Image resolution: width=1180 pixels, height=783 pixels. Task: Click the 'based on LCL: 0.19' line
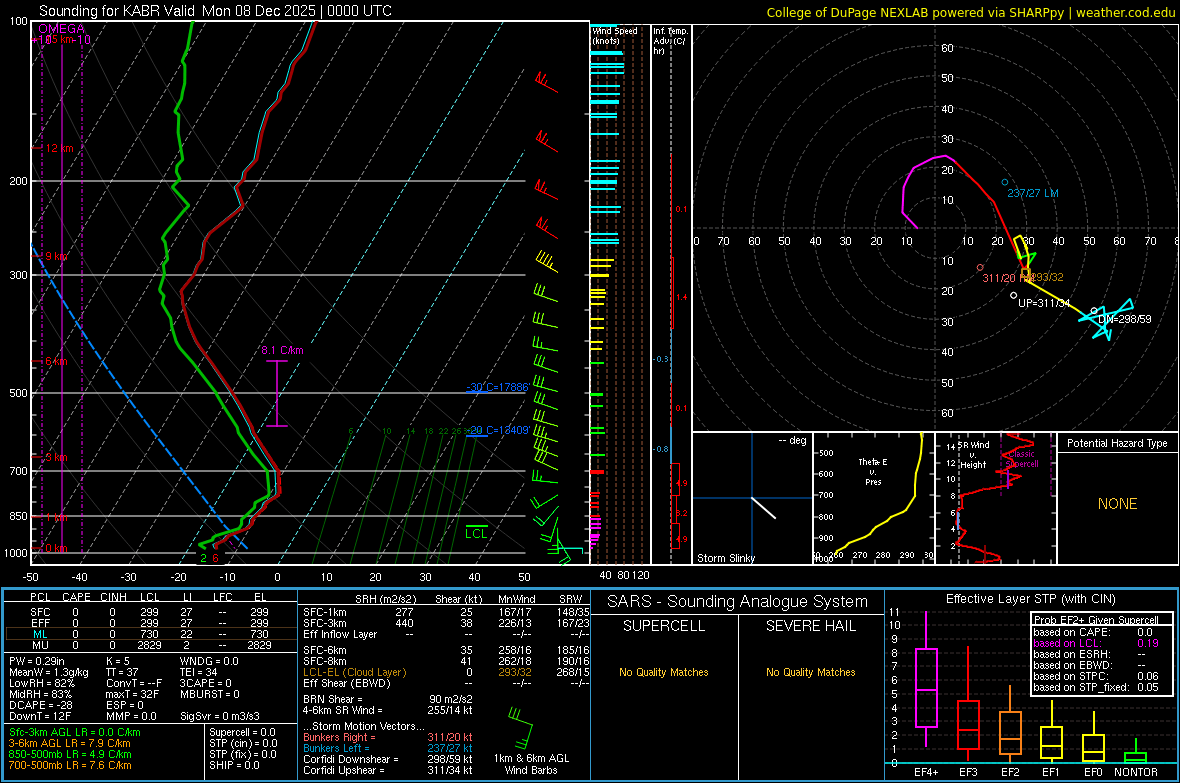pos(1096,643)
